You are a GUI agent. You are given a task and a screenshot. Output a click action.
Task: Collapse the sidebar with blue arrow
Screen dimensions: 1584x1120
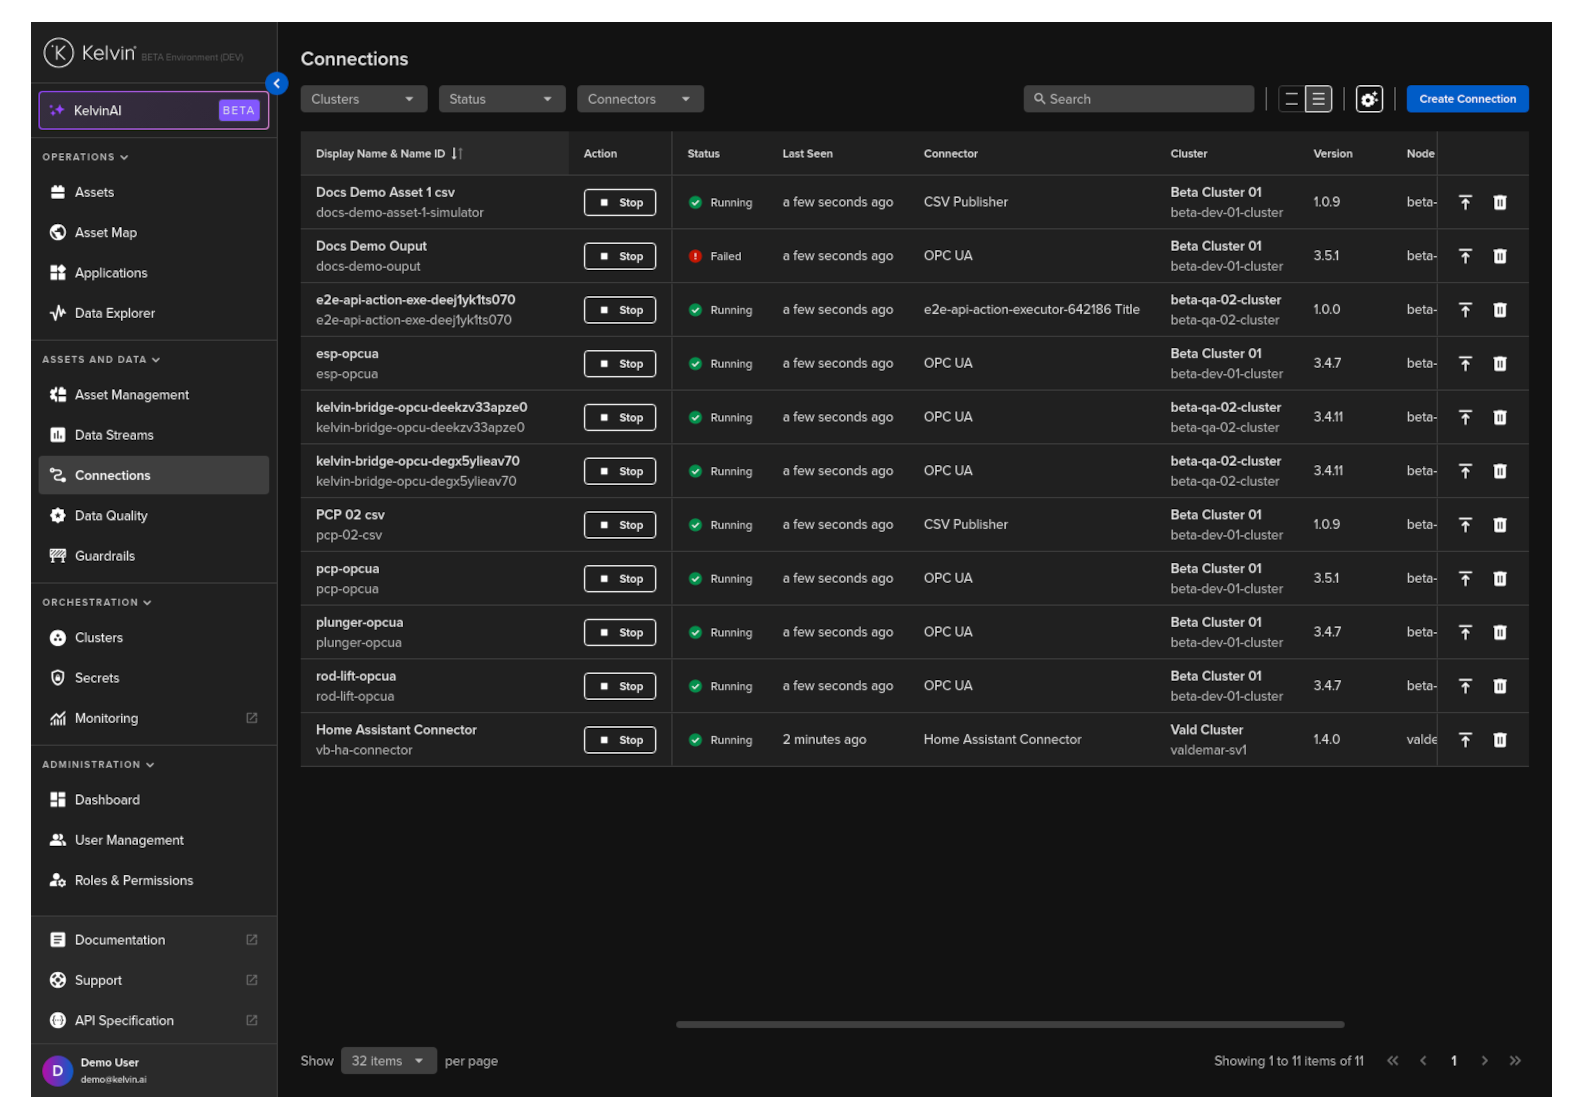[277, 84]
